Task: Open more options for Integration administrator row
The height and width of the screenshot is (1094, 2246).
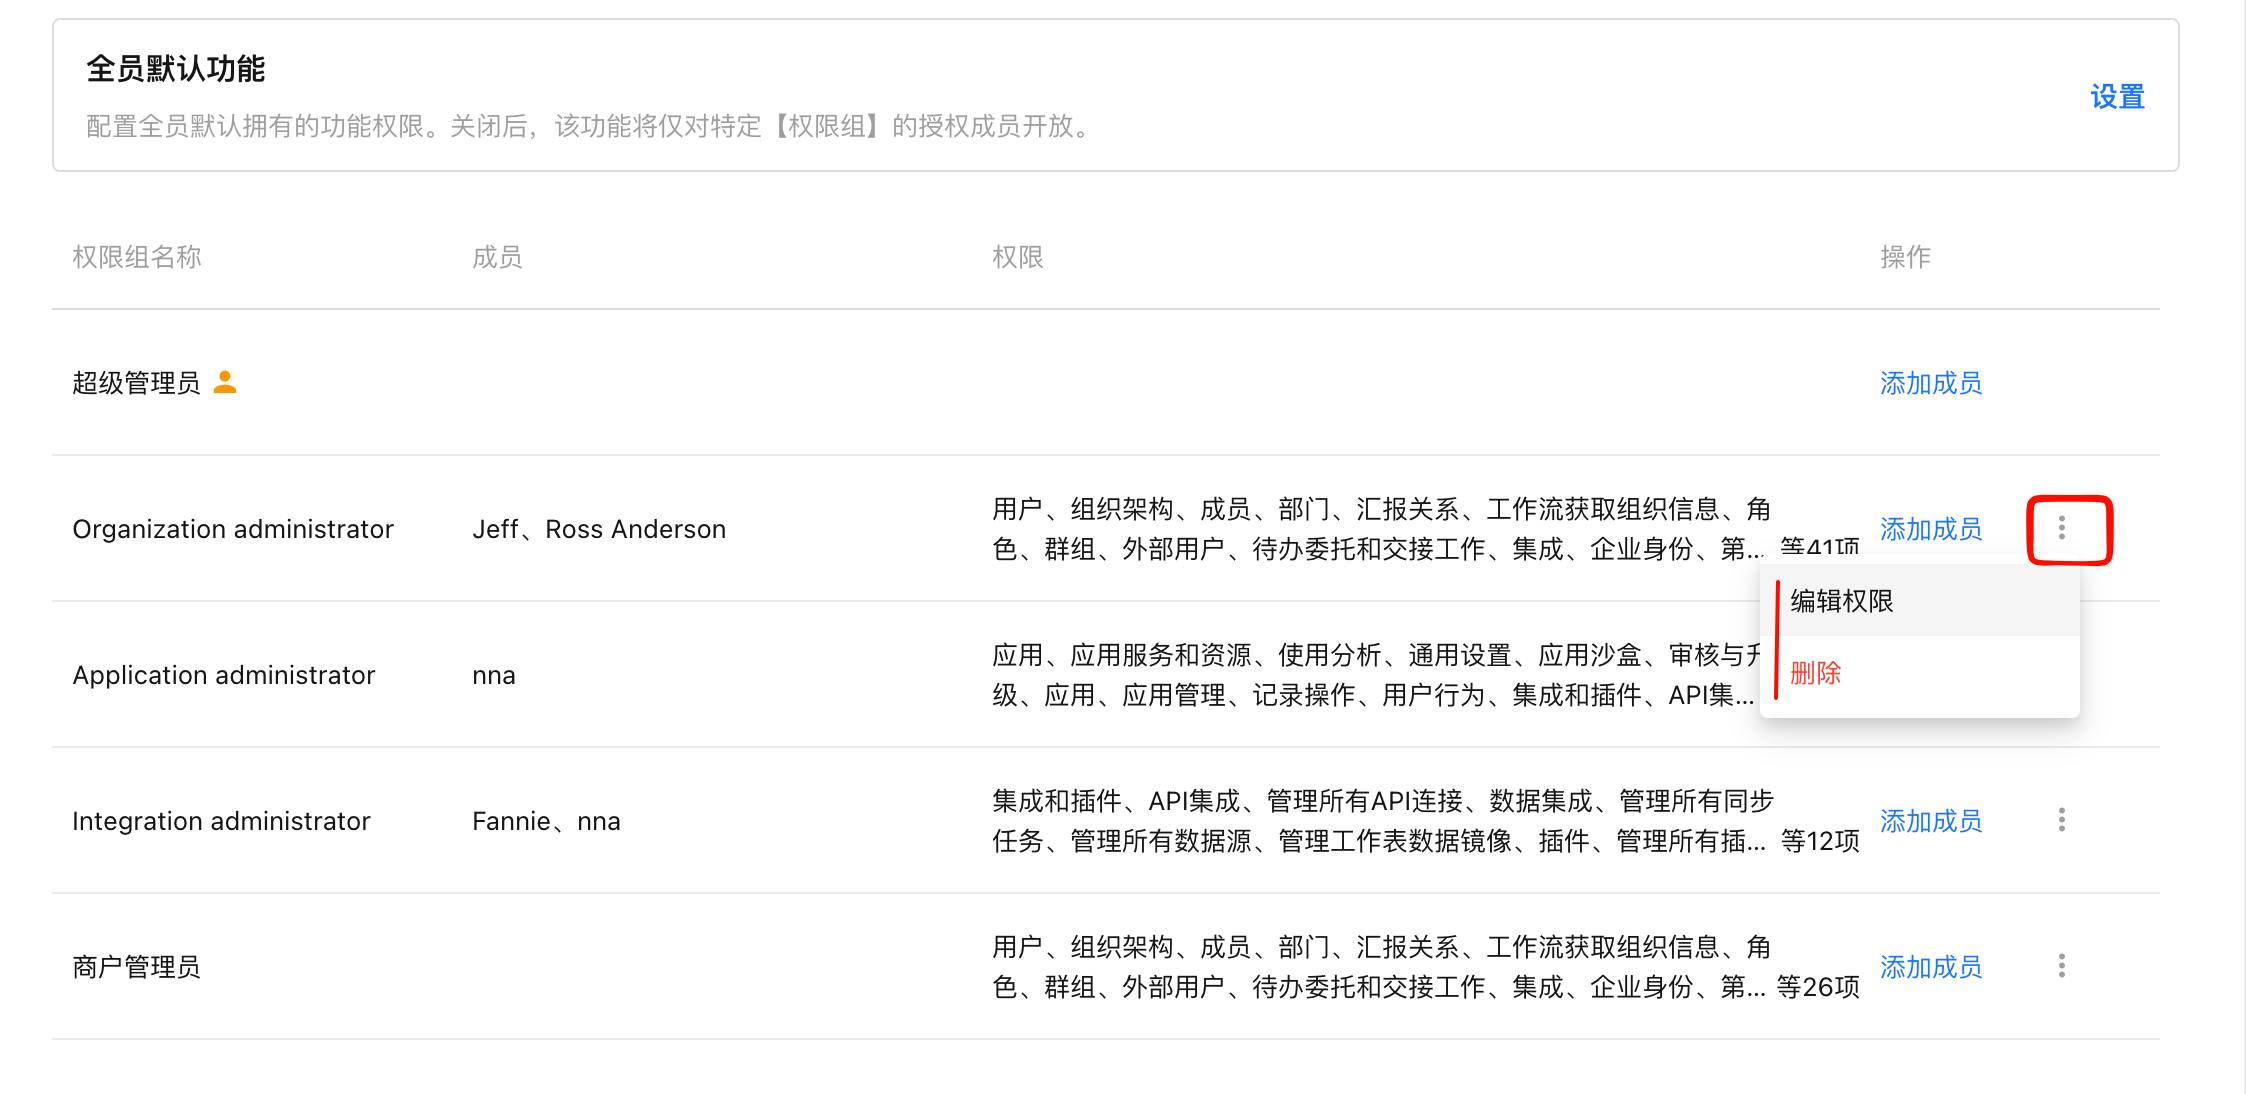Action: pyautogui.click(x=2061, y=820)
